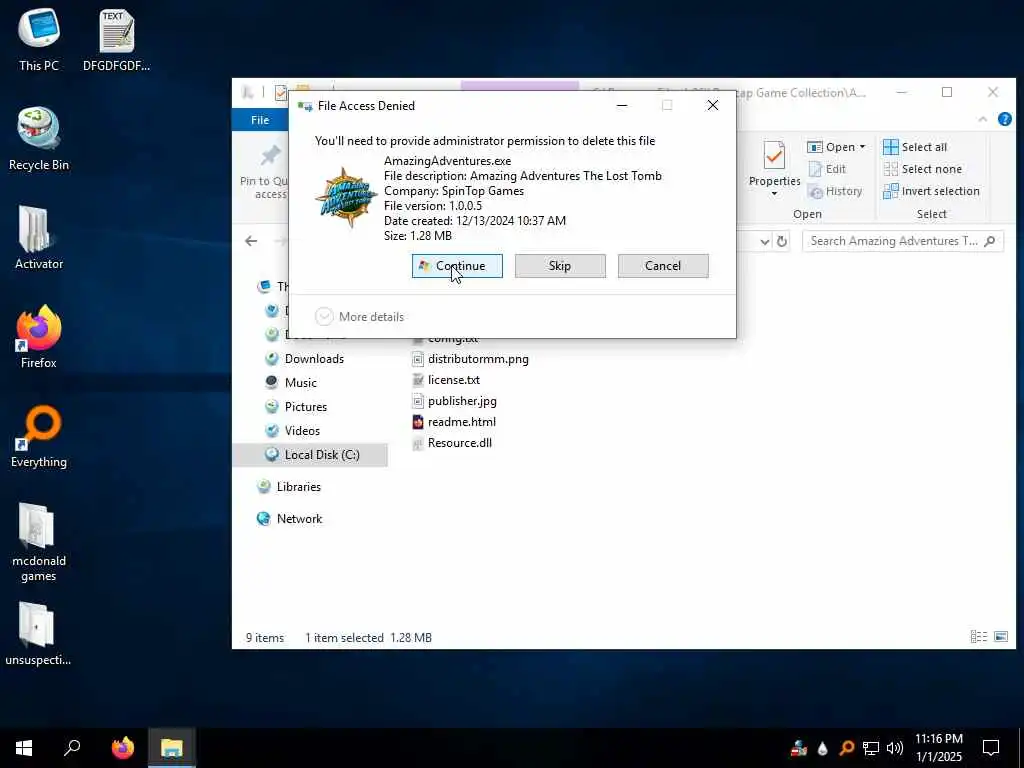This screenshot has height=768, width=1024.
Task: Select Pictures in the navigation pane
Action: click(306, 407)
